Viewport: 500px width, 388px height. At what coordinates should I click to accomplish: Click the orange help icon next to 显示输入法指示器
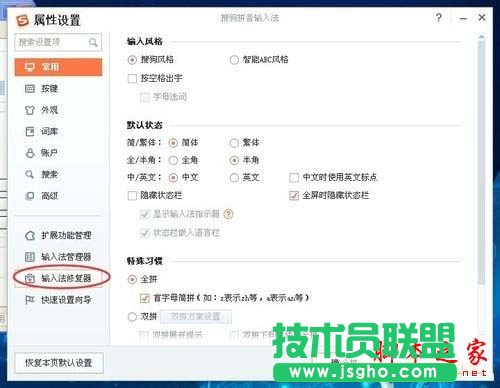click(x=228, y=214)
